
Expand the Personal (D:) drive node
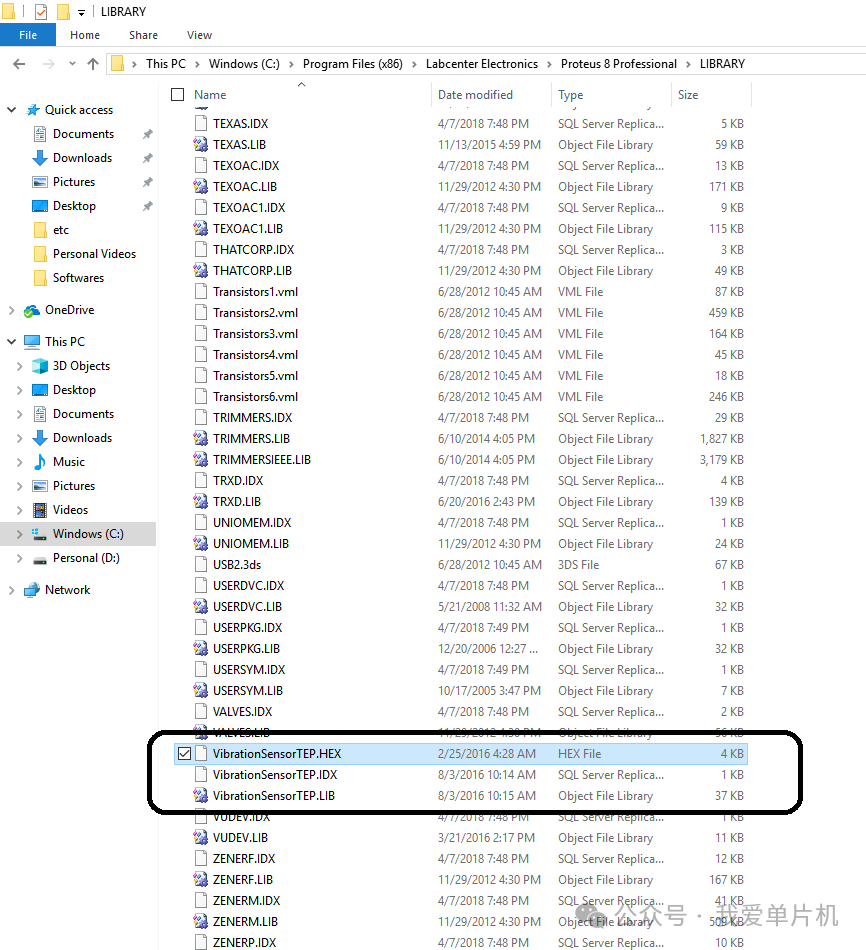pyautogui.click(x=19, y=558)
